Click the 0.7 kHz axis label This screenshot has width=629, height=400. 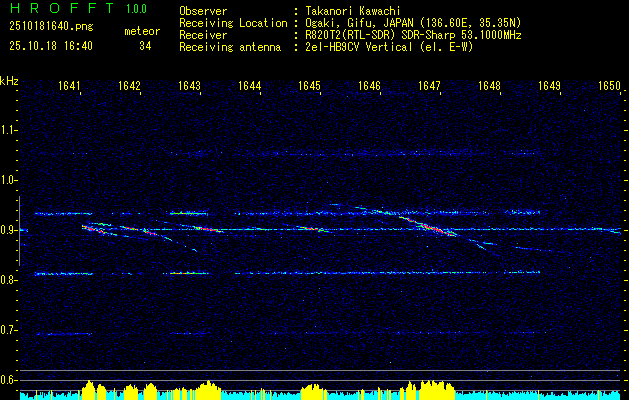pyautogui.click(x=8, y=331)
